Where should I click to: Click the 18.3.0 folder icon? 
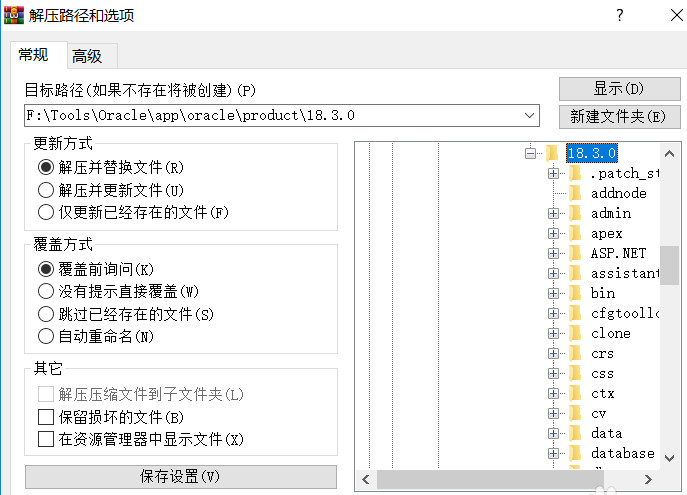tap(551, 153)
